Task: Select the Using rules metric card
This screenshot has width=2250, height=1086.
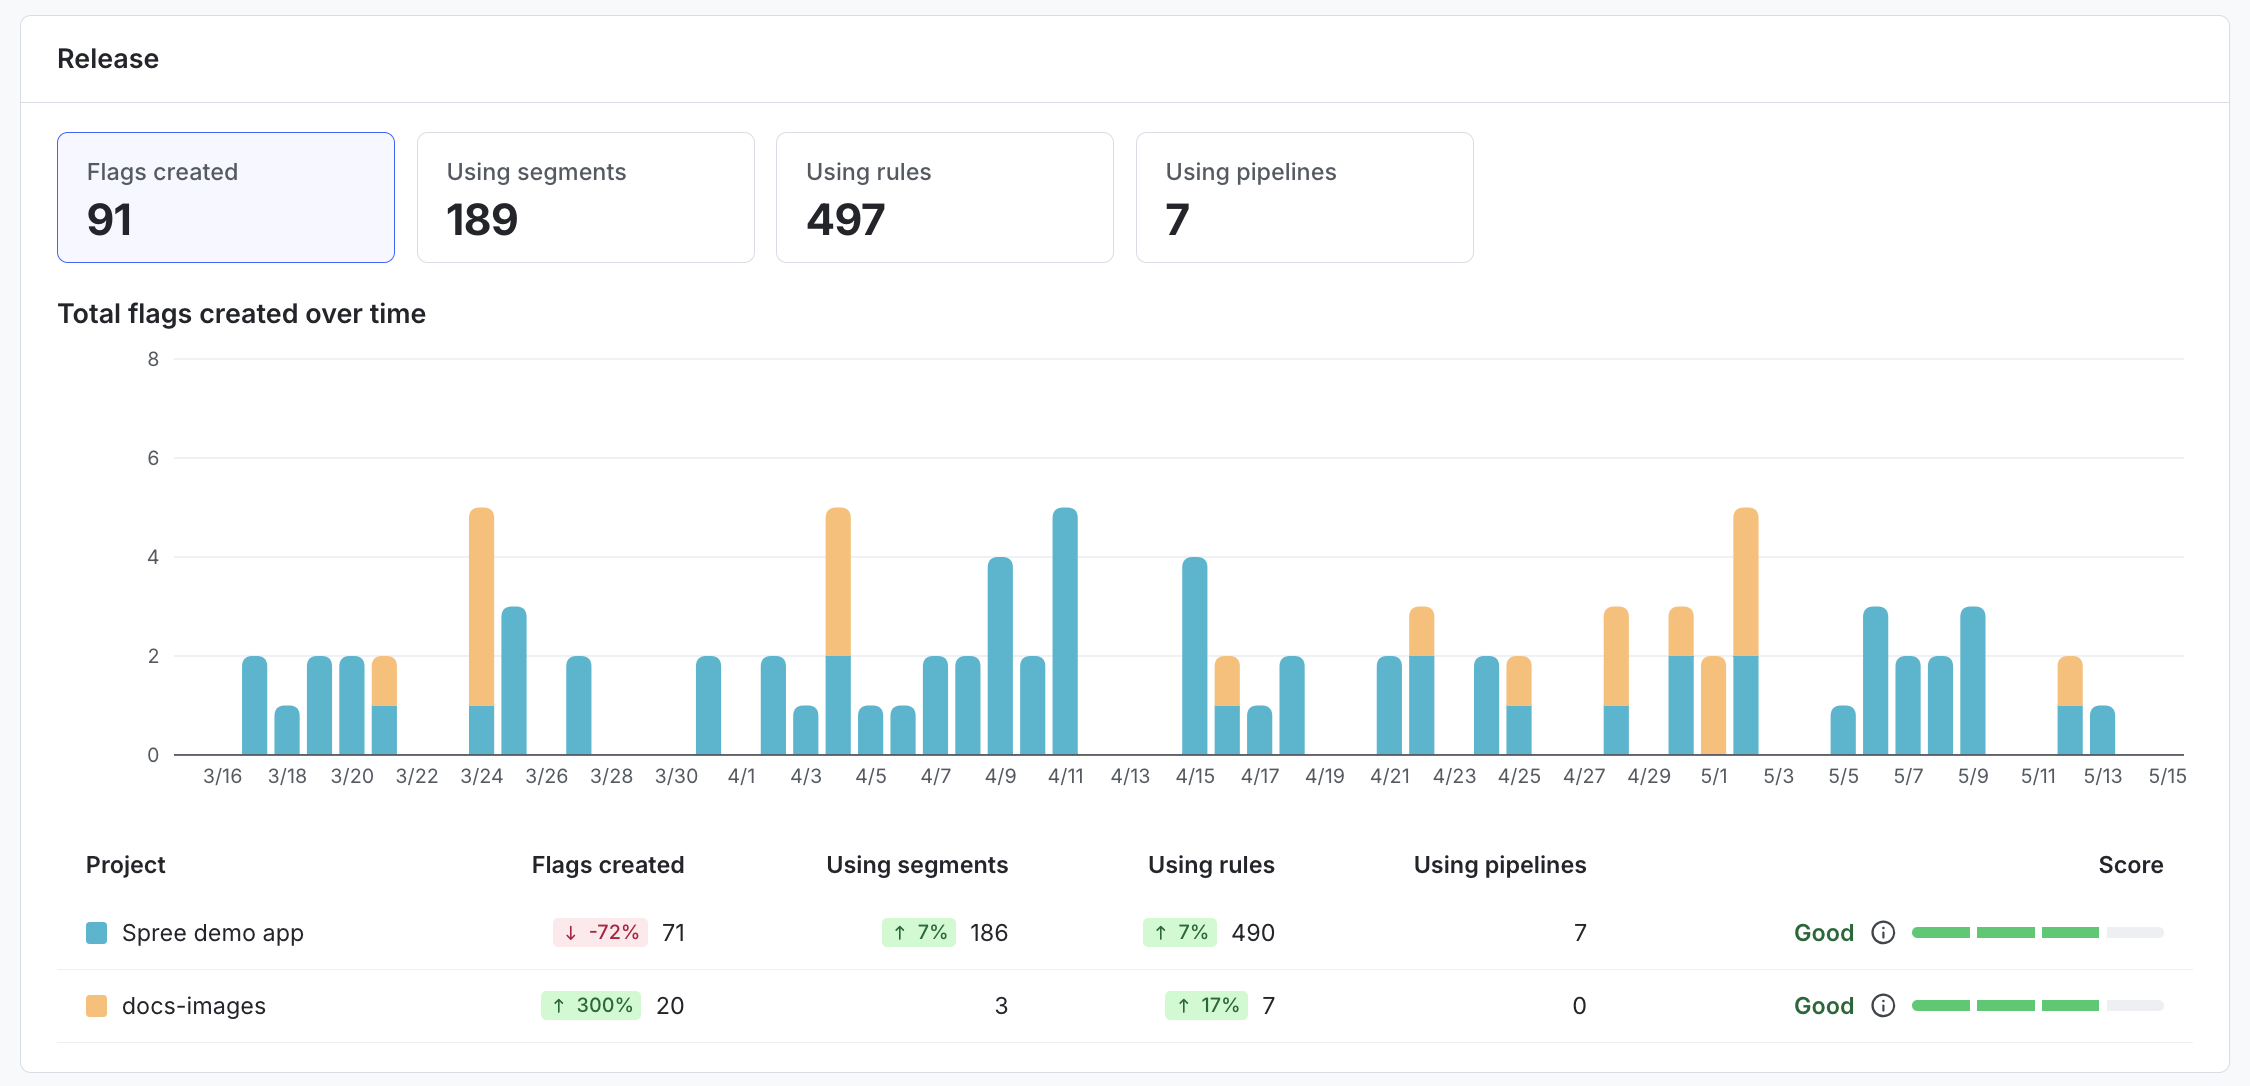Action: pyautogui.click(x=944, y=197)
